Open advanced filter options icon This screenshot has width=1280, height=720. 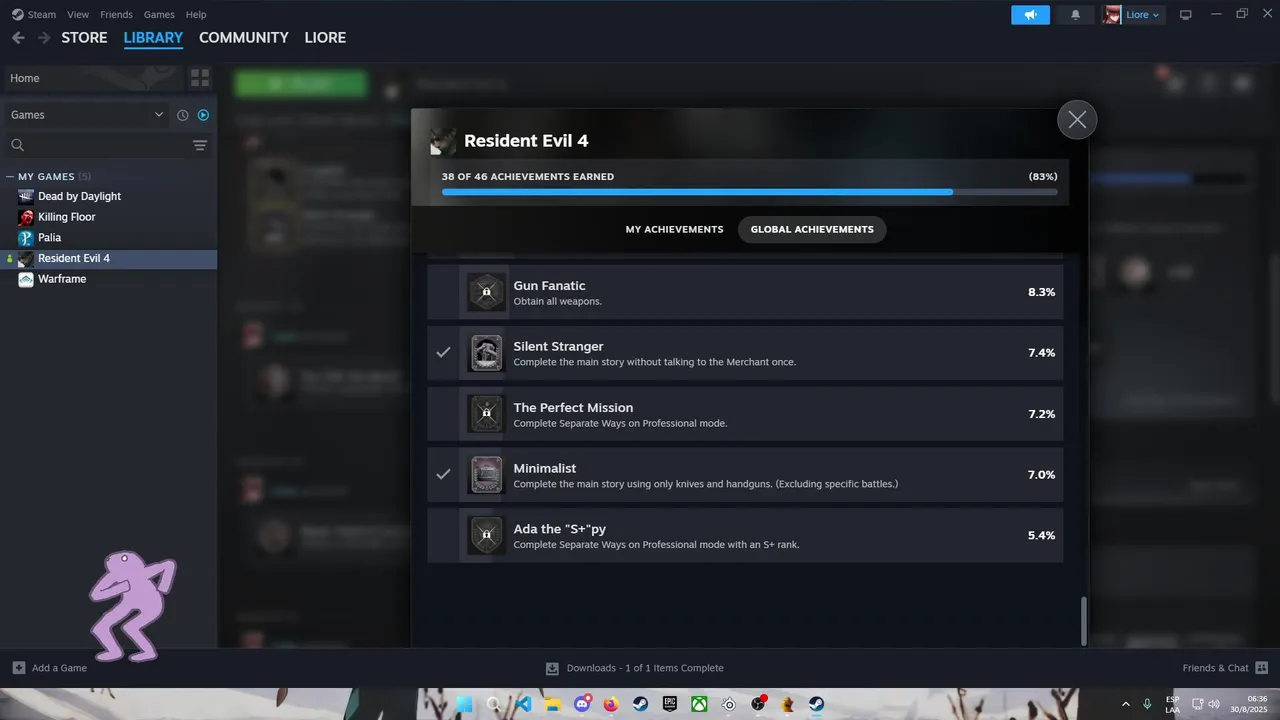[200, 145]
